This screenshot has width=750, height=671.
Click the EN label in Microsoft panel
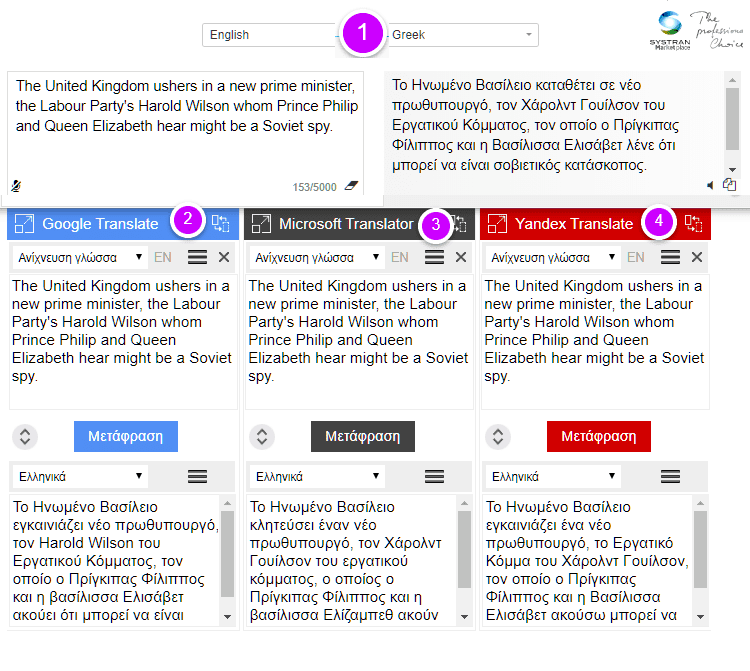tap(399, 257)
